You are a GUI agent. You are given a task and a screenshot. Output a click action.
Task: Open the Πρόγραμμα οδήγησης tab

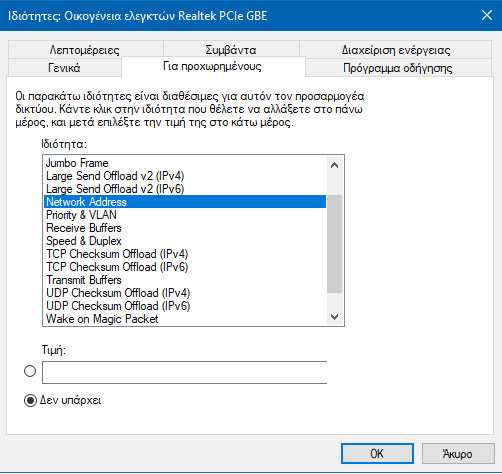click(x=398, y=68)
